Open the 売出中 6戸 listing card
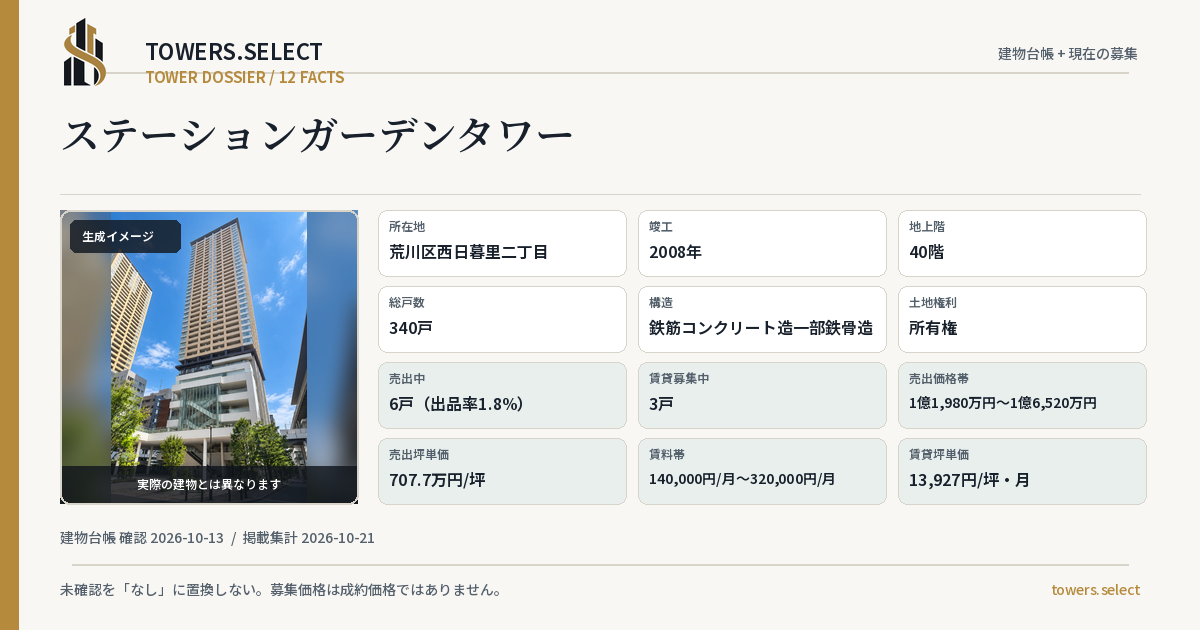Image resolution: width=1200 pixels, height=630 pixels. pos(502,395)
